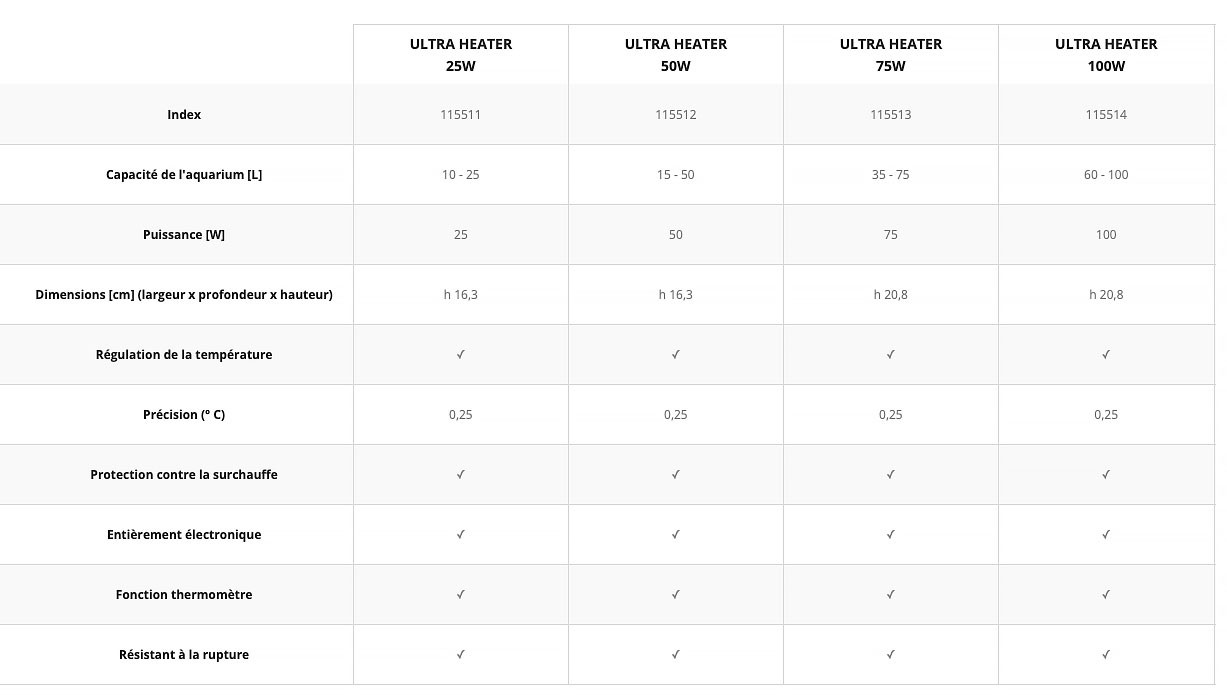Click index number 115511

pyautogui.click(x=460, y=115)
